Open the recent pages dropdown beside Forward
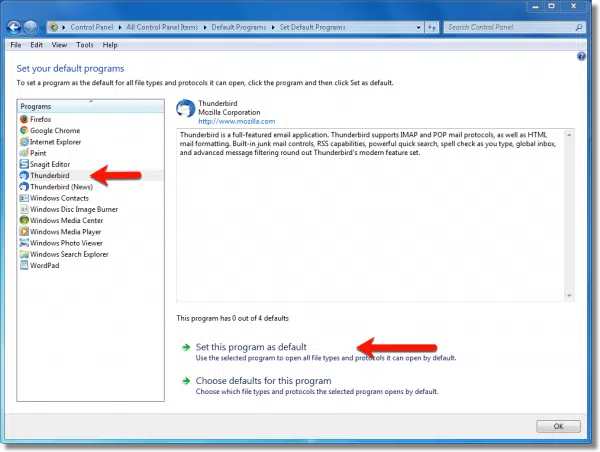 tap(42, 28)
